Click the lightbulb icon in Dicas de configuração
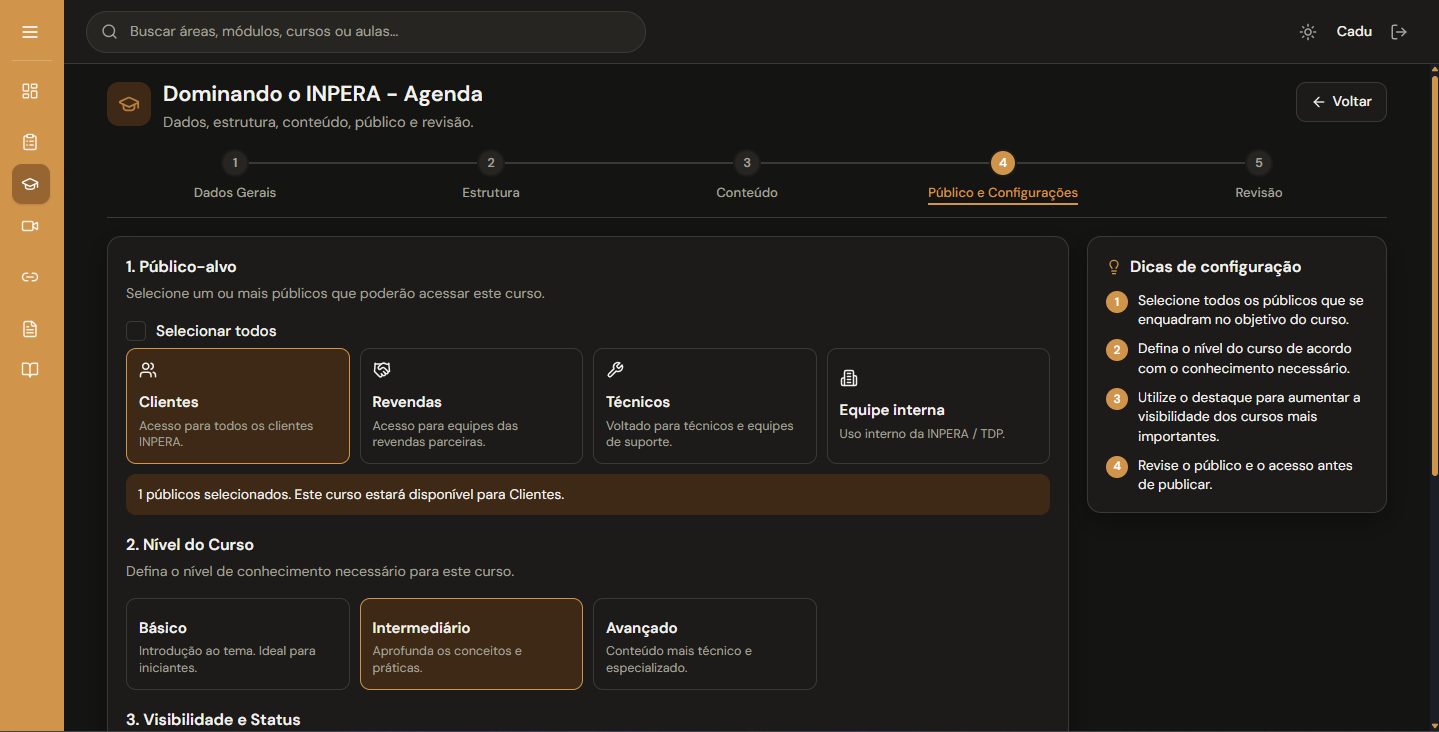 point(1114,267)
